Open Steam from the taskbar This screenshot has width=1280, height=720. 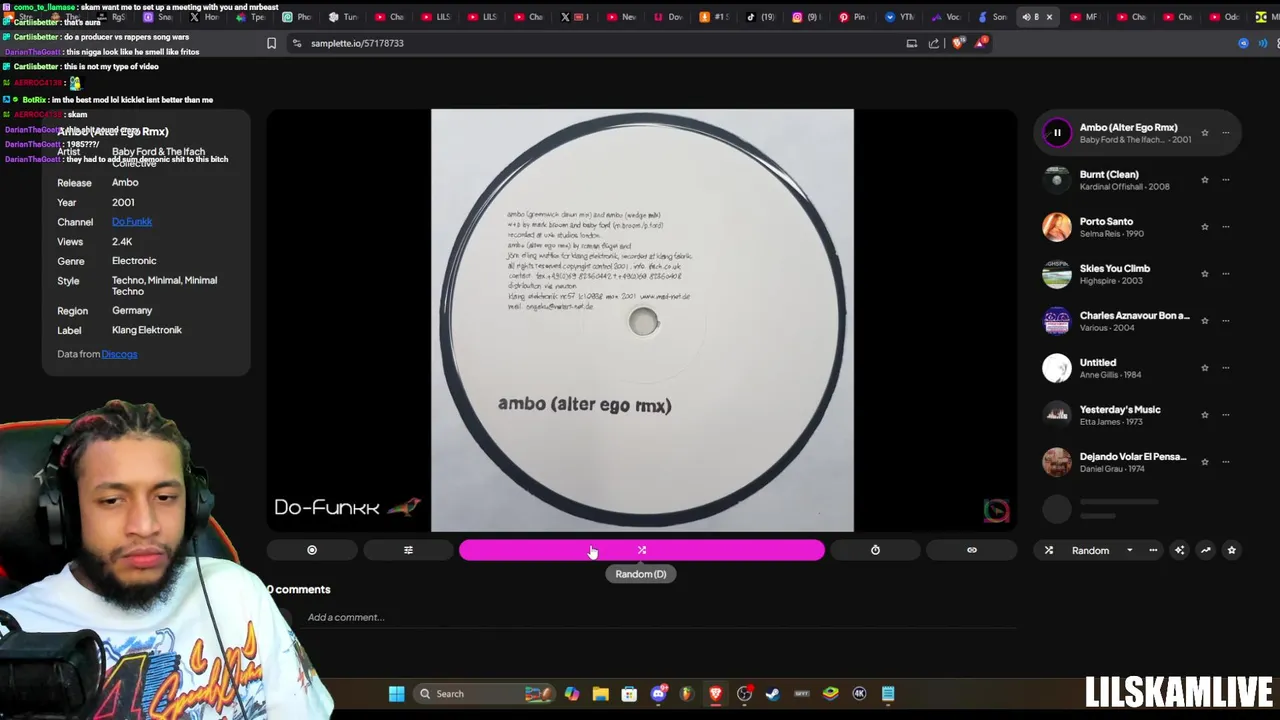pos(773,694)
